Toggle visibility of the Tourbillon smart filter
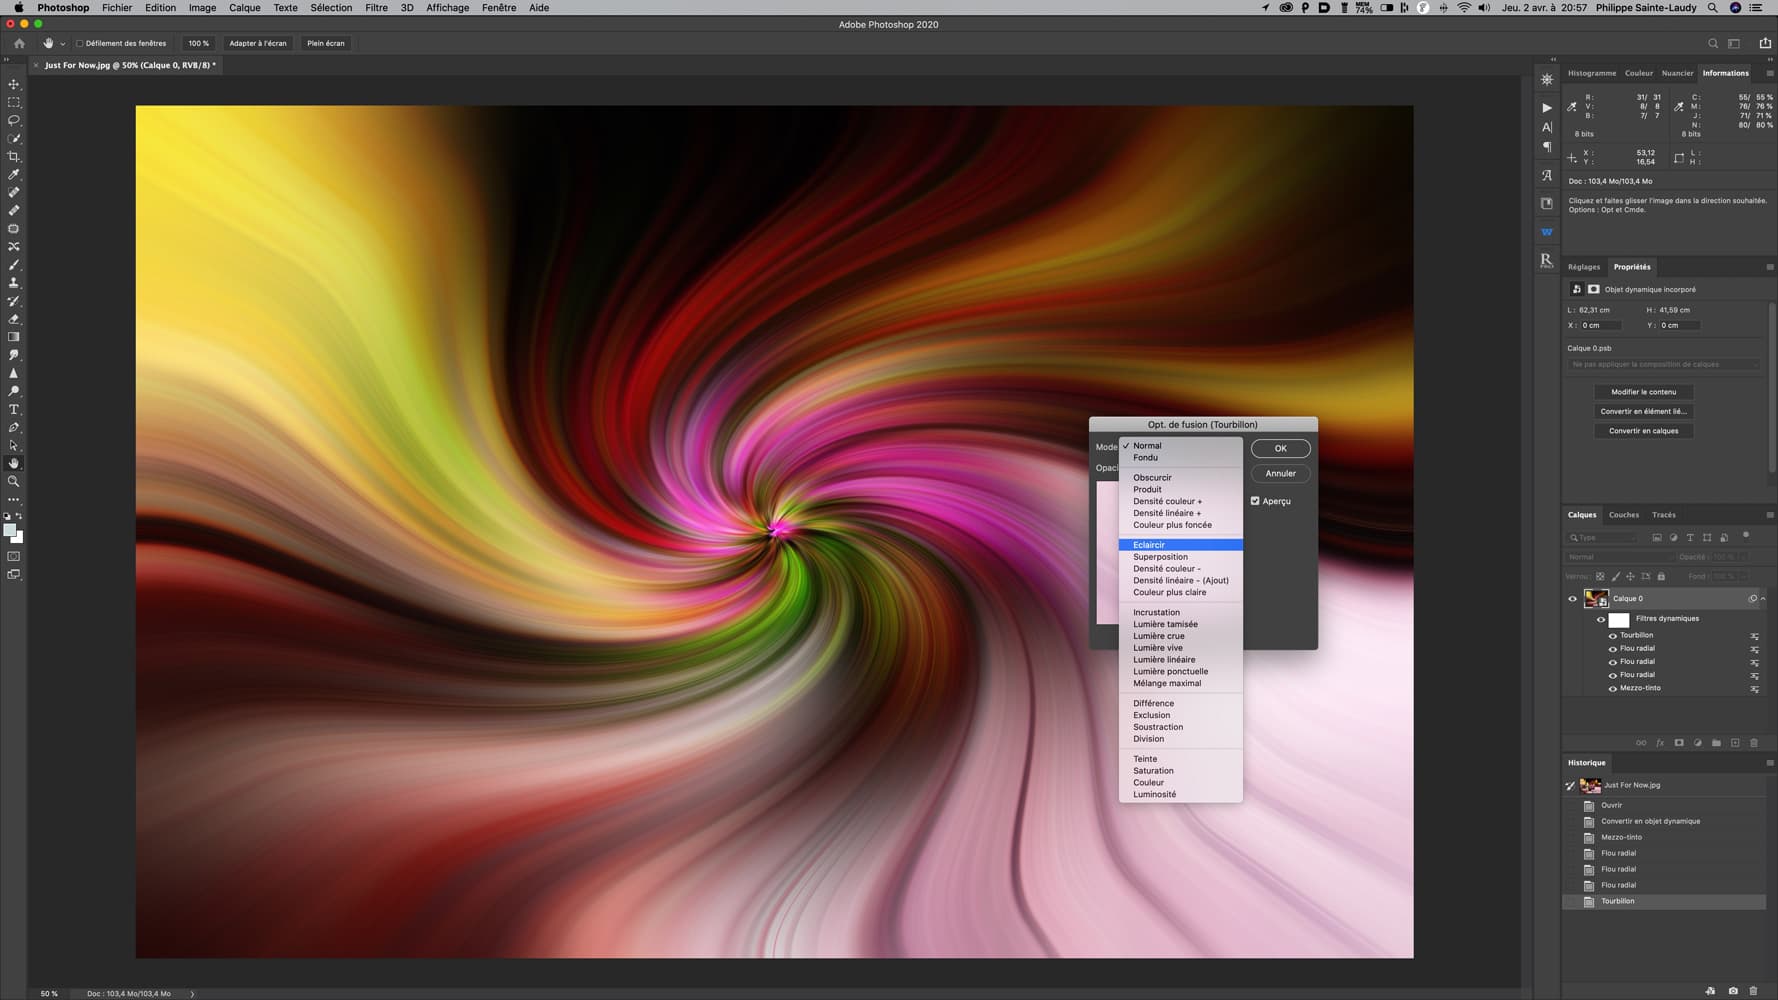This screenshot has height=1000, width=1778. click(1612, 636)
